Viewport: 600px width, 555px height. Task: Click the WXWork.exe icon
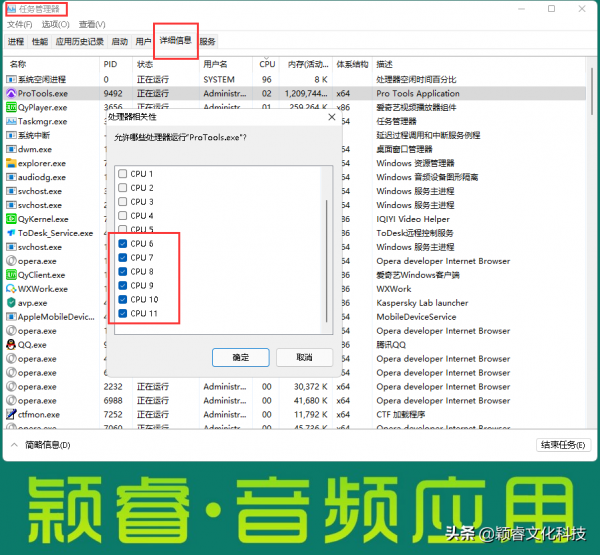click(x=11, y=289)
